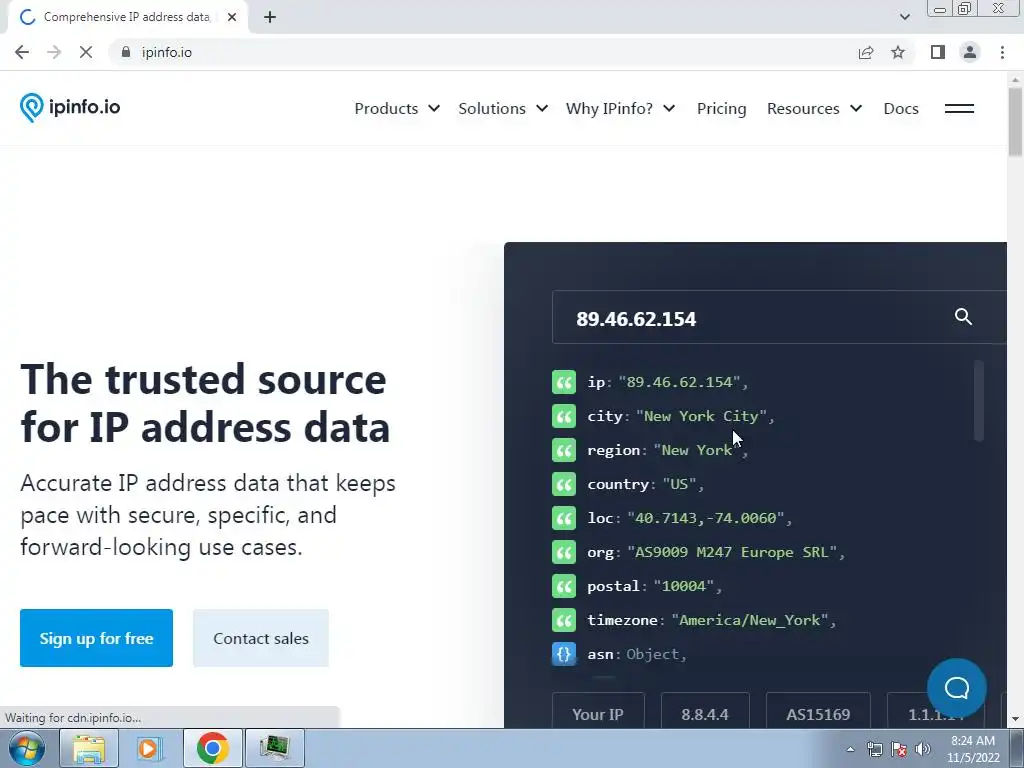Image resolution: width=1024 pixels, height=768 pixels.
Task: Click the browser address bar URL
Action: tap(167, 52)
